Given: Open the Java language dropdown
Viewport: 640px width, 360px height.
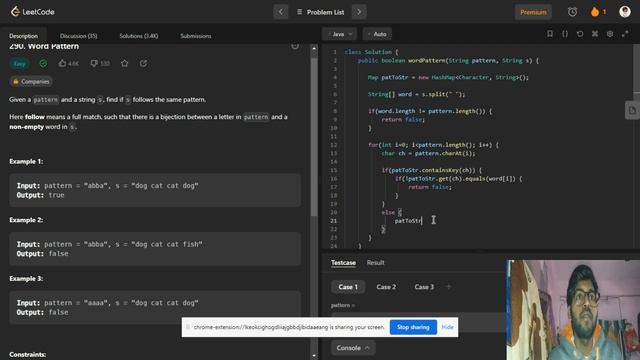Looking at the screenshot, I should 339,34.
